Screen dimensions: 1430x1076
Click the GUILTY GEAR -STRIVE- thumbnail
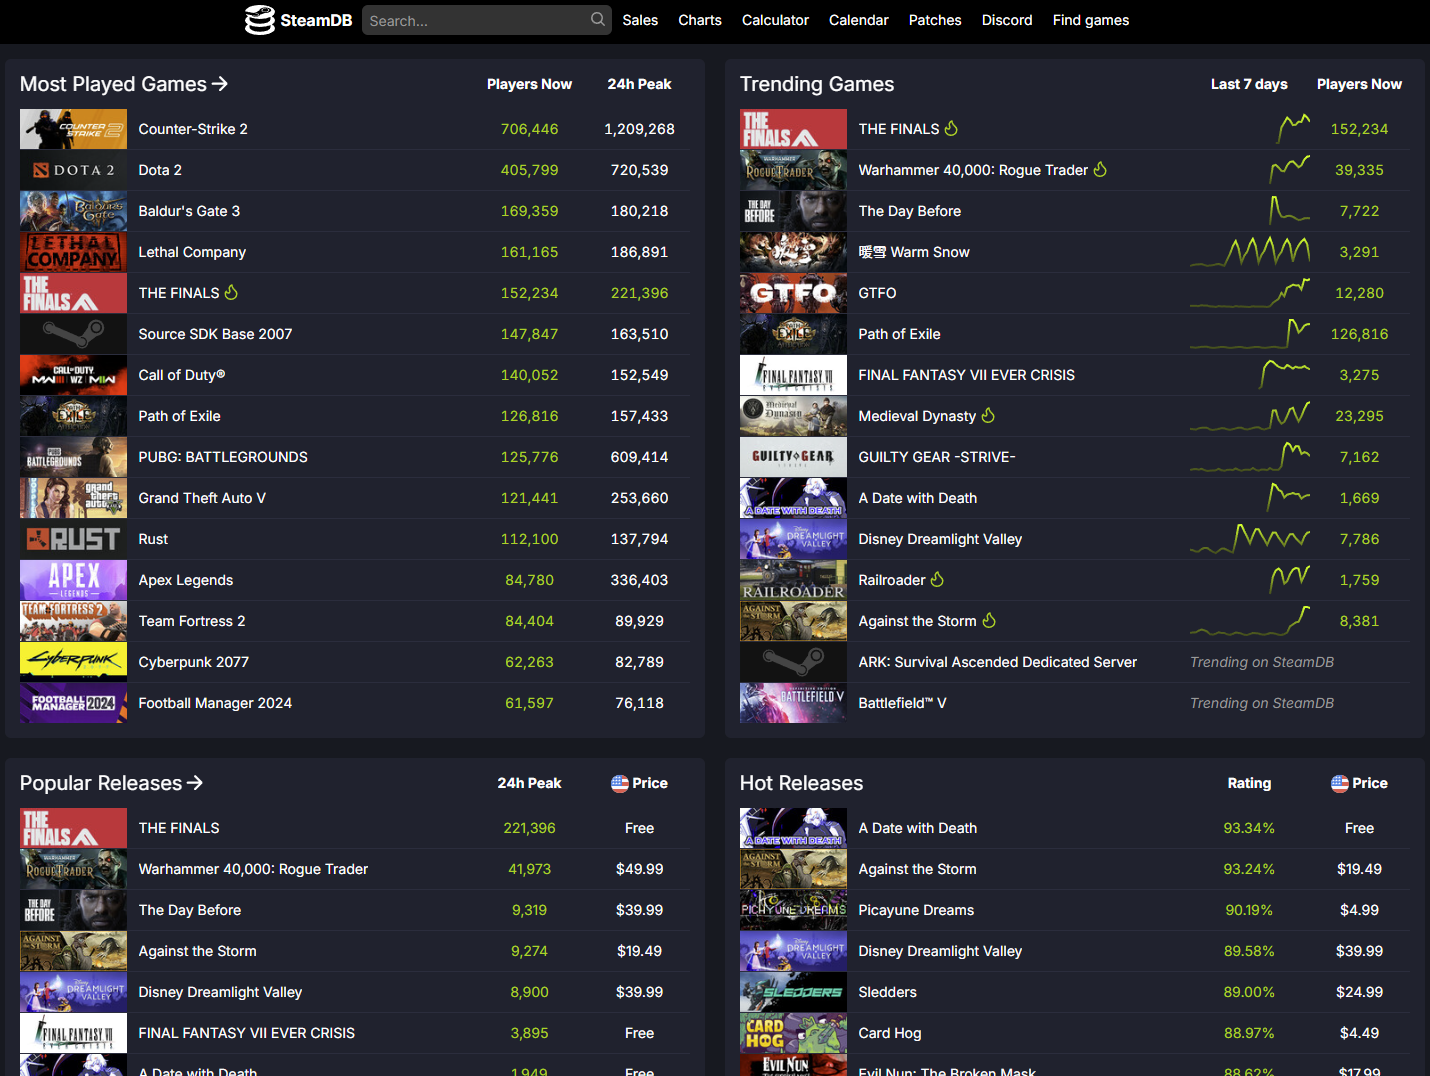[x=794, y=457]
